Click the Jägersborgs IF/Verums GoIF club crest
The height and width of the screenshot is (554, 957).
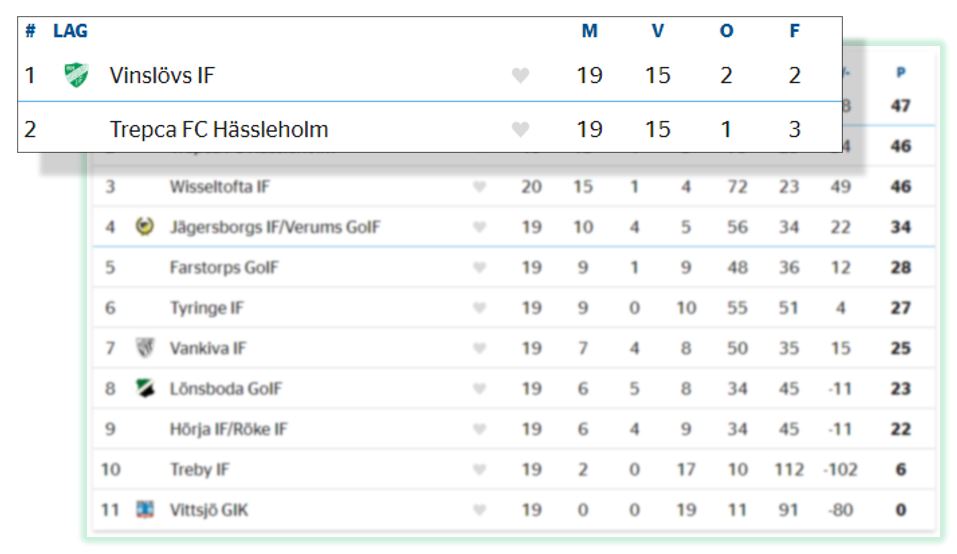pyautogui.click(x=145, y=226)
